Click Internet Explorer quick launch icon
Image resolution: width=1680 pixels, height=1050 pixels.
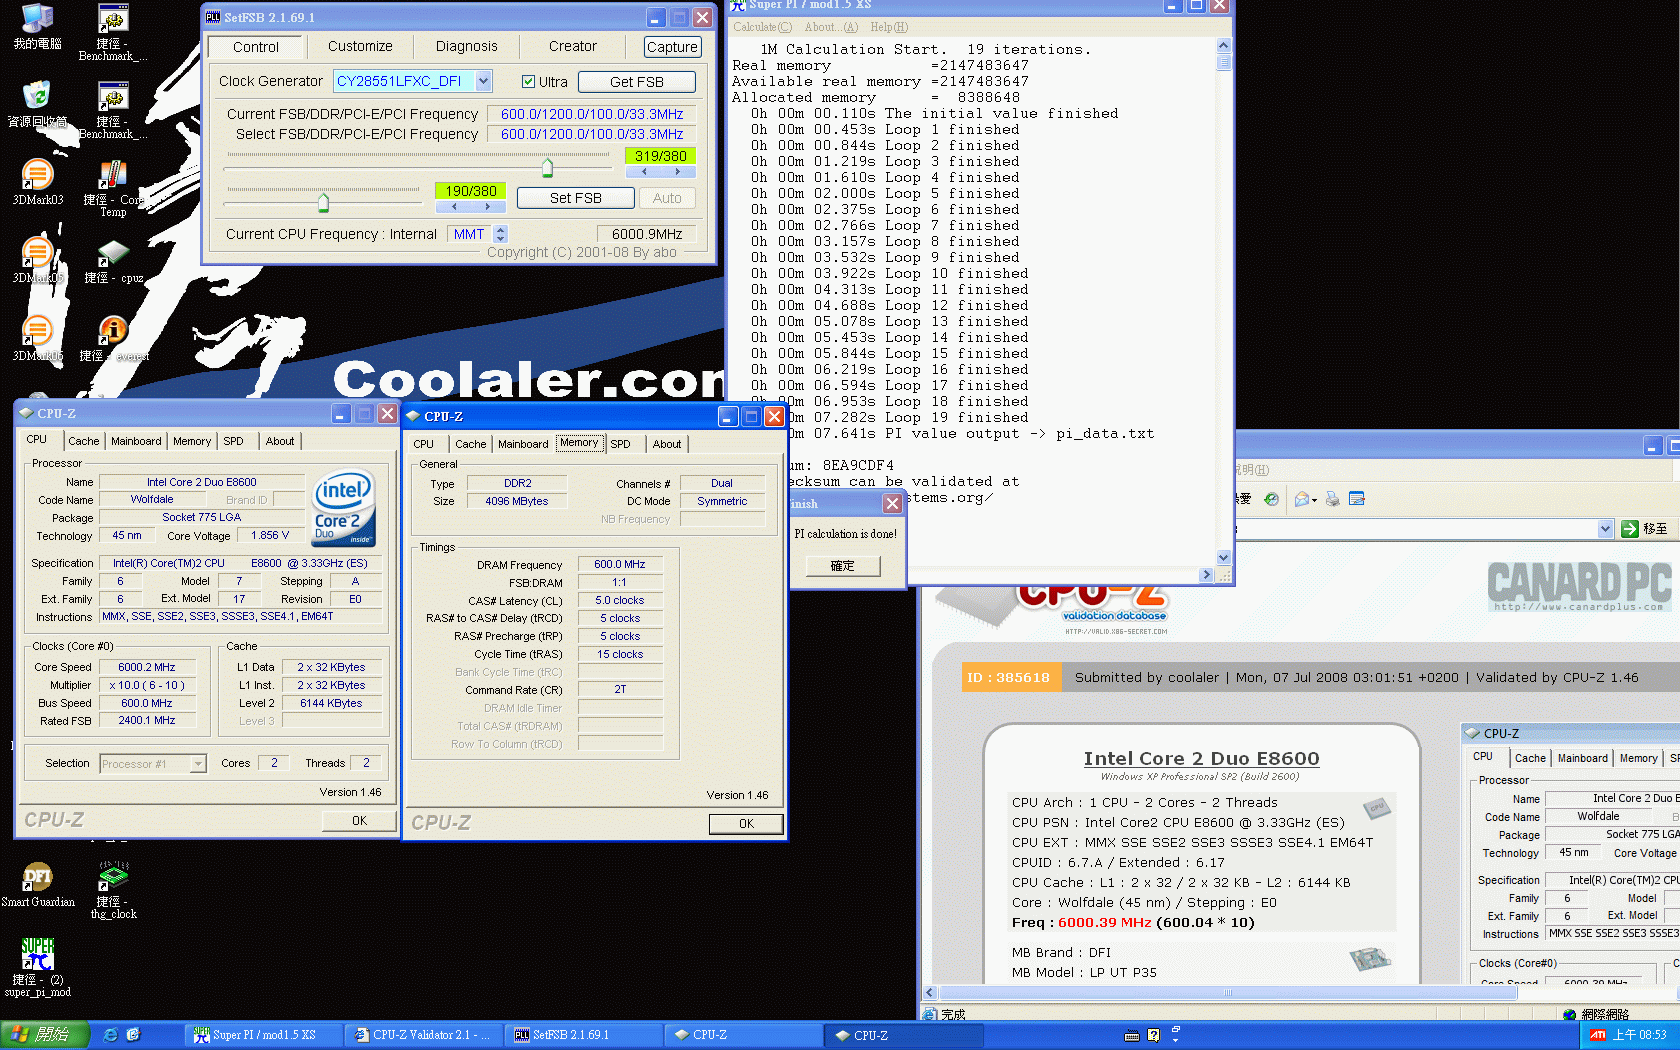pyautogui.click(x=110, y=1035)
